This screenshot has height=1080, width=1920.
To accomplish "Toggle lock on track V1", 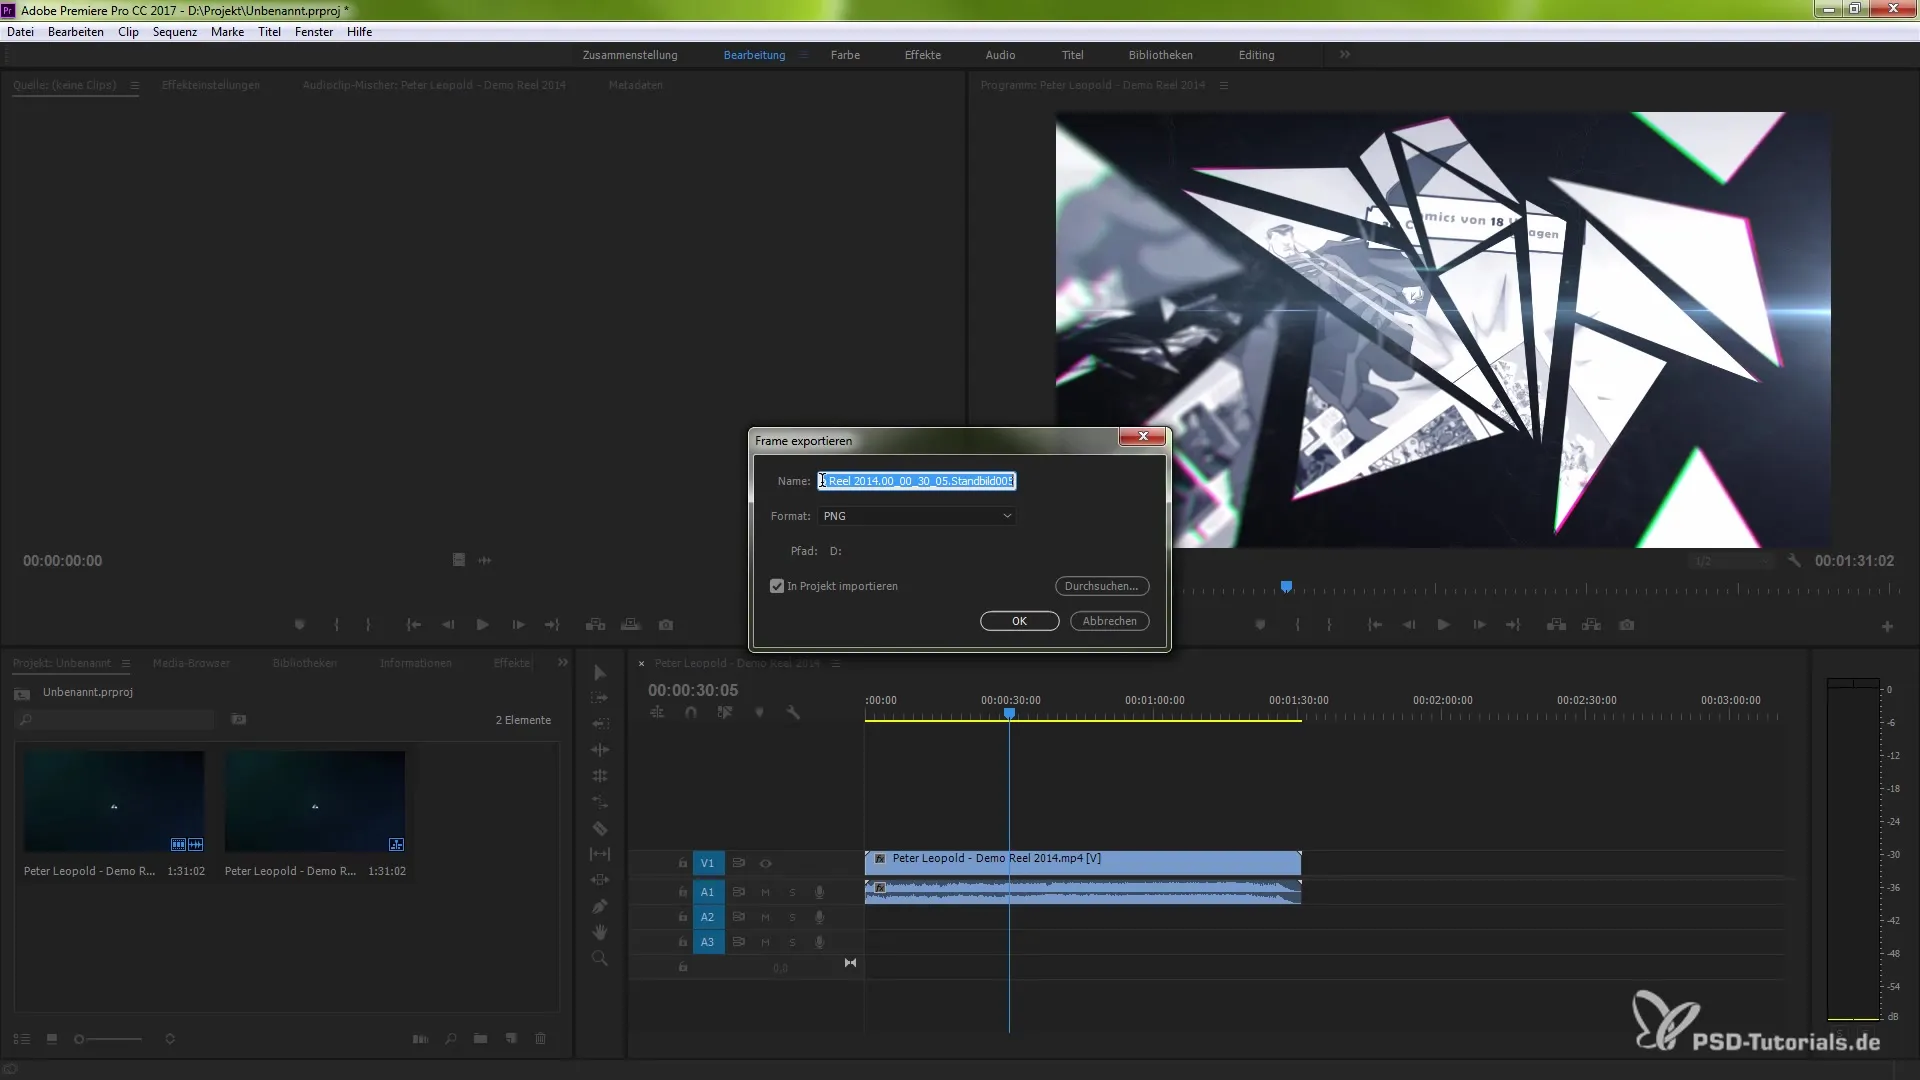I will [x=683, y=863].
